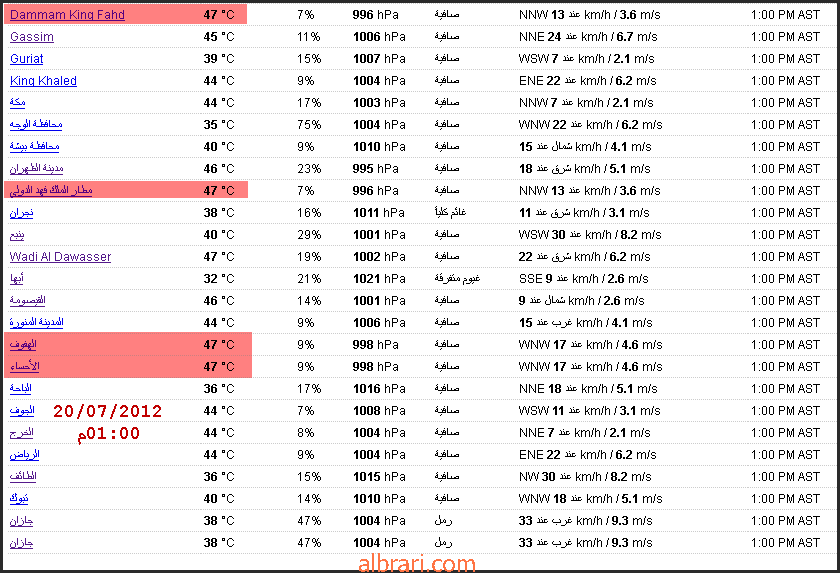The image size is (840, 573).
Task: Open the القيصومة station link
Action: coord(27,300)
